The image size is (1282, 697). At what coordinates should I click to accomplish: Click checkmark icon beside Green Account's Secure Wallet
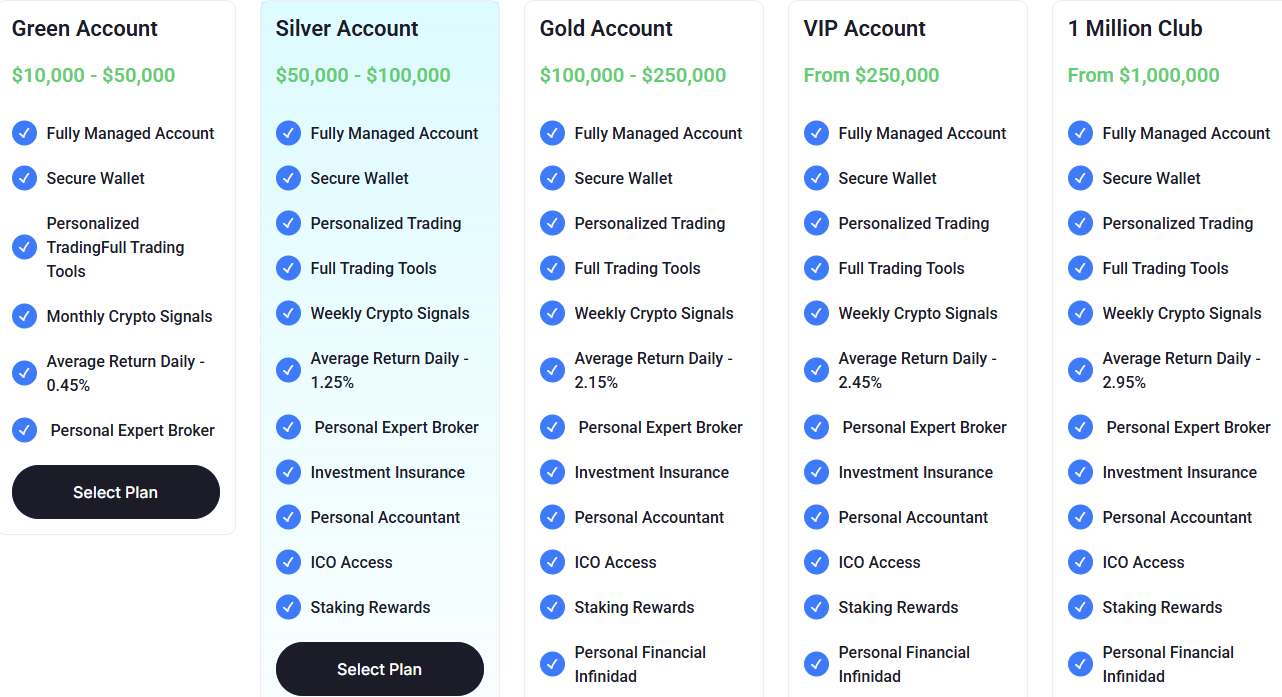[25, 178]
